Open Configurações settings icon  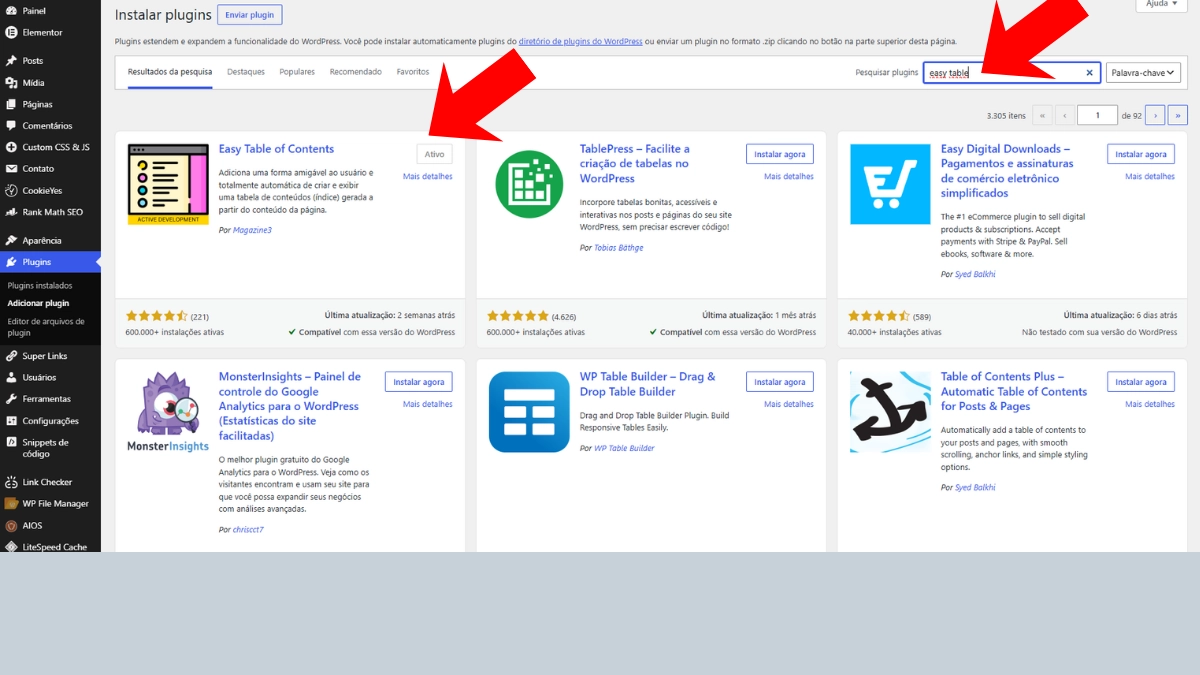[x=11, y=421]
